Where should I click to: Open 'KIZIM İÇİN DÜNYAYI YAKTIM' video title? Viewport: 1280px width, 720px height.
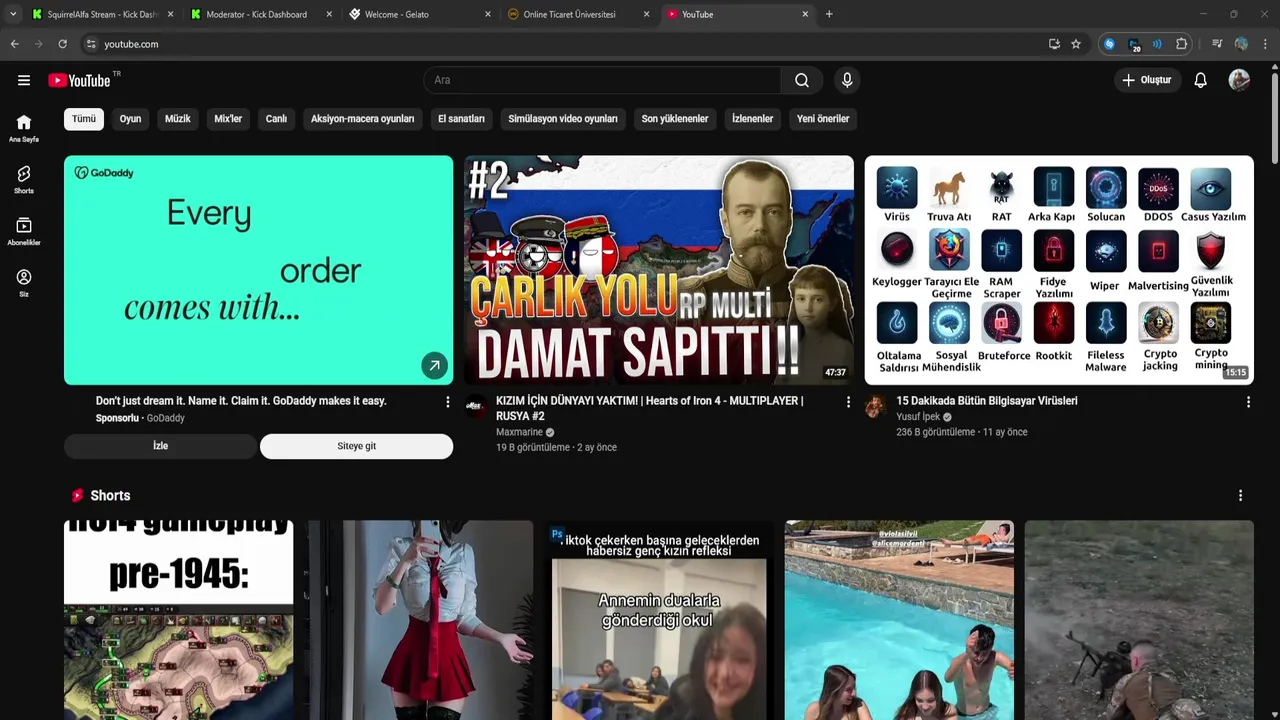click(650, 408)
